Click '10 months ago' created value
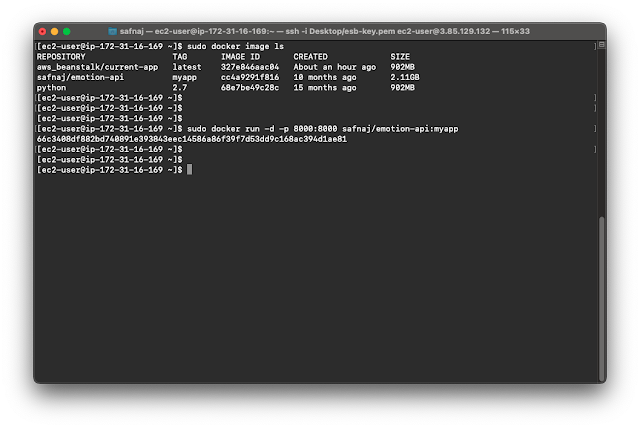The height and width of the screenshot is (428, 640). pos(325,77)
